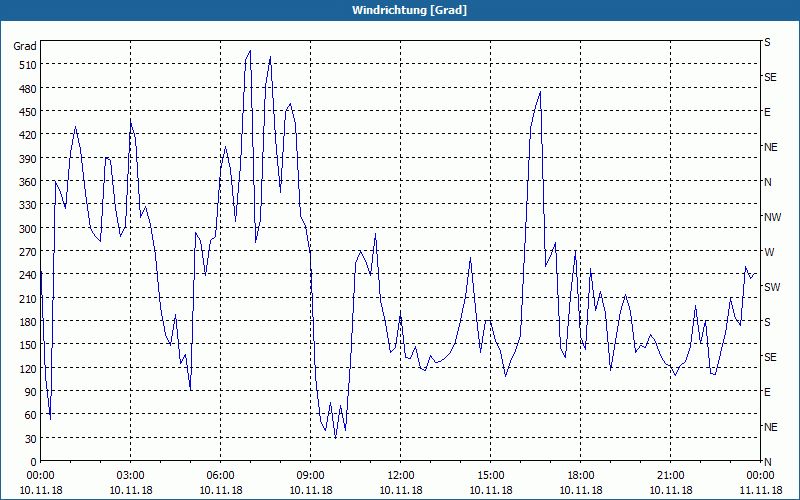The height and width of the screenshot is (500, 800).
Task: Pick the 270 y-axis tick label
Action: click(x=28, y=252)
